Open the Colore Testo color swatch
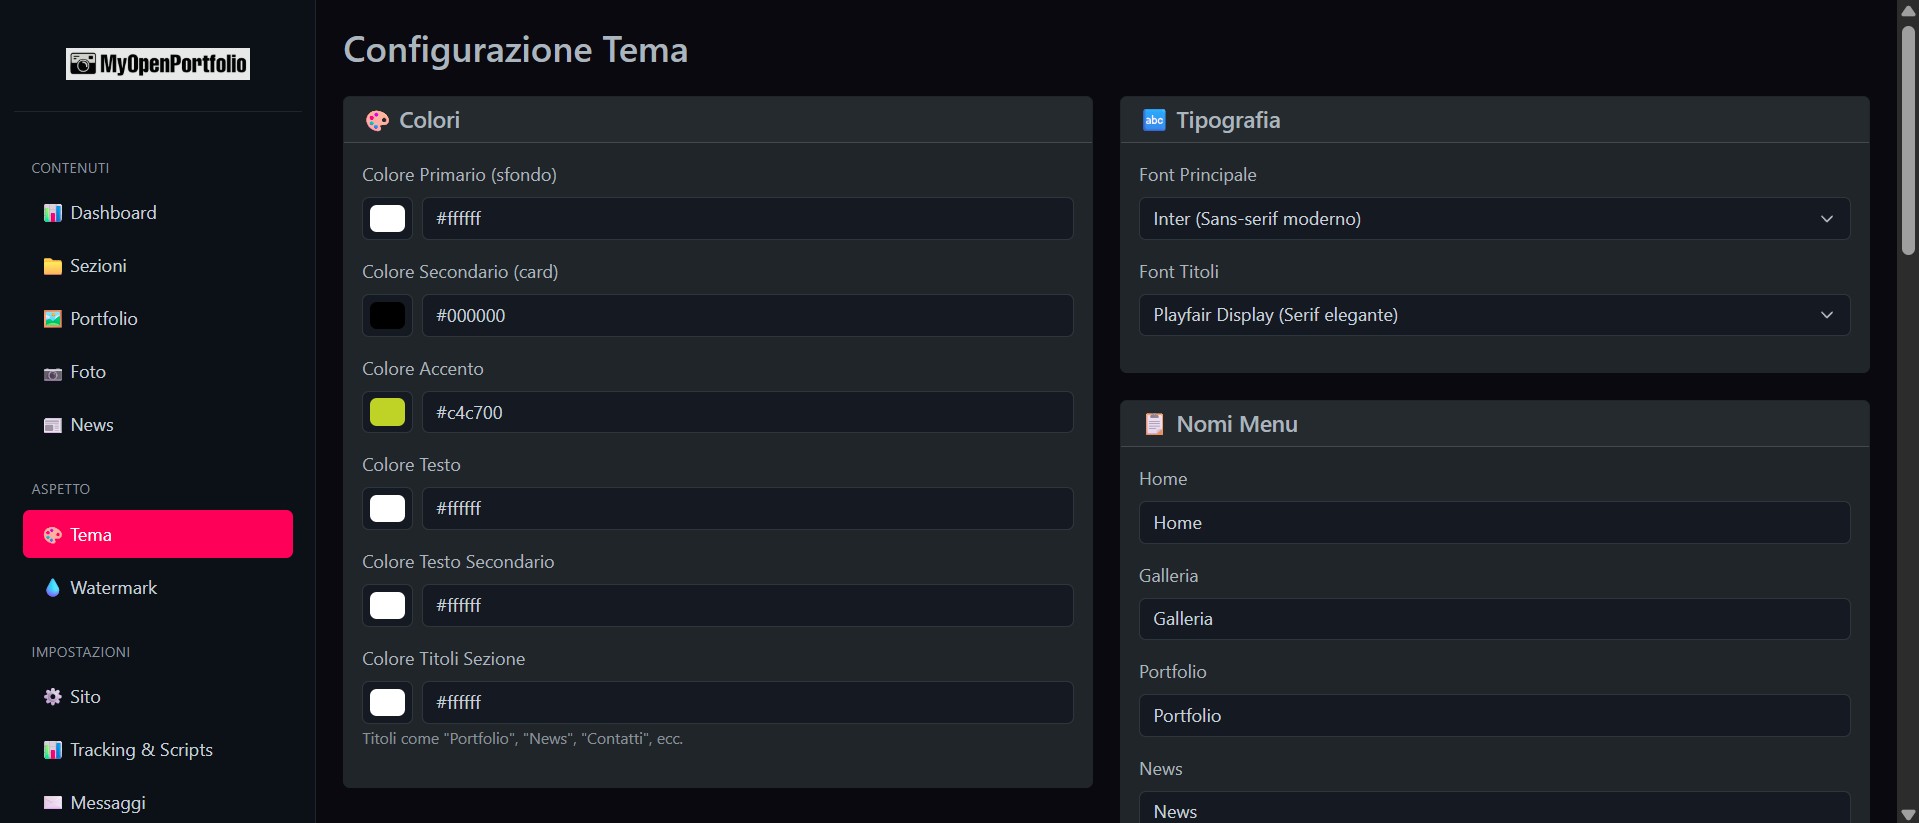Viewport: 1919px width, 823px height. pyautogui.click(x=387, y=508)
